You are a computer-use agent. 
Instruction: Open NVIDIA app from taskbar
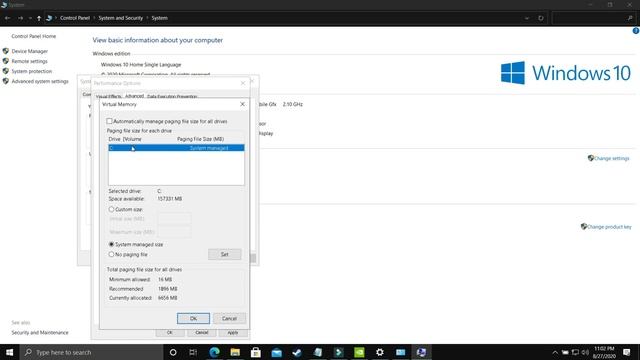359,352
